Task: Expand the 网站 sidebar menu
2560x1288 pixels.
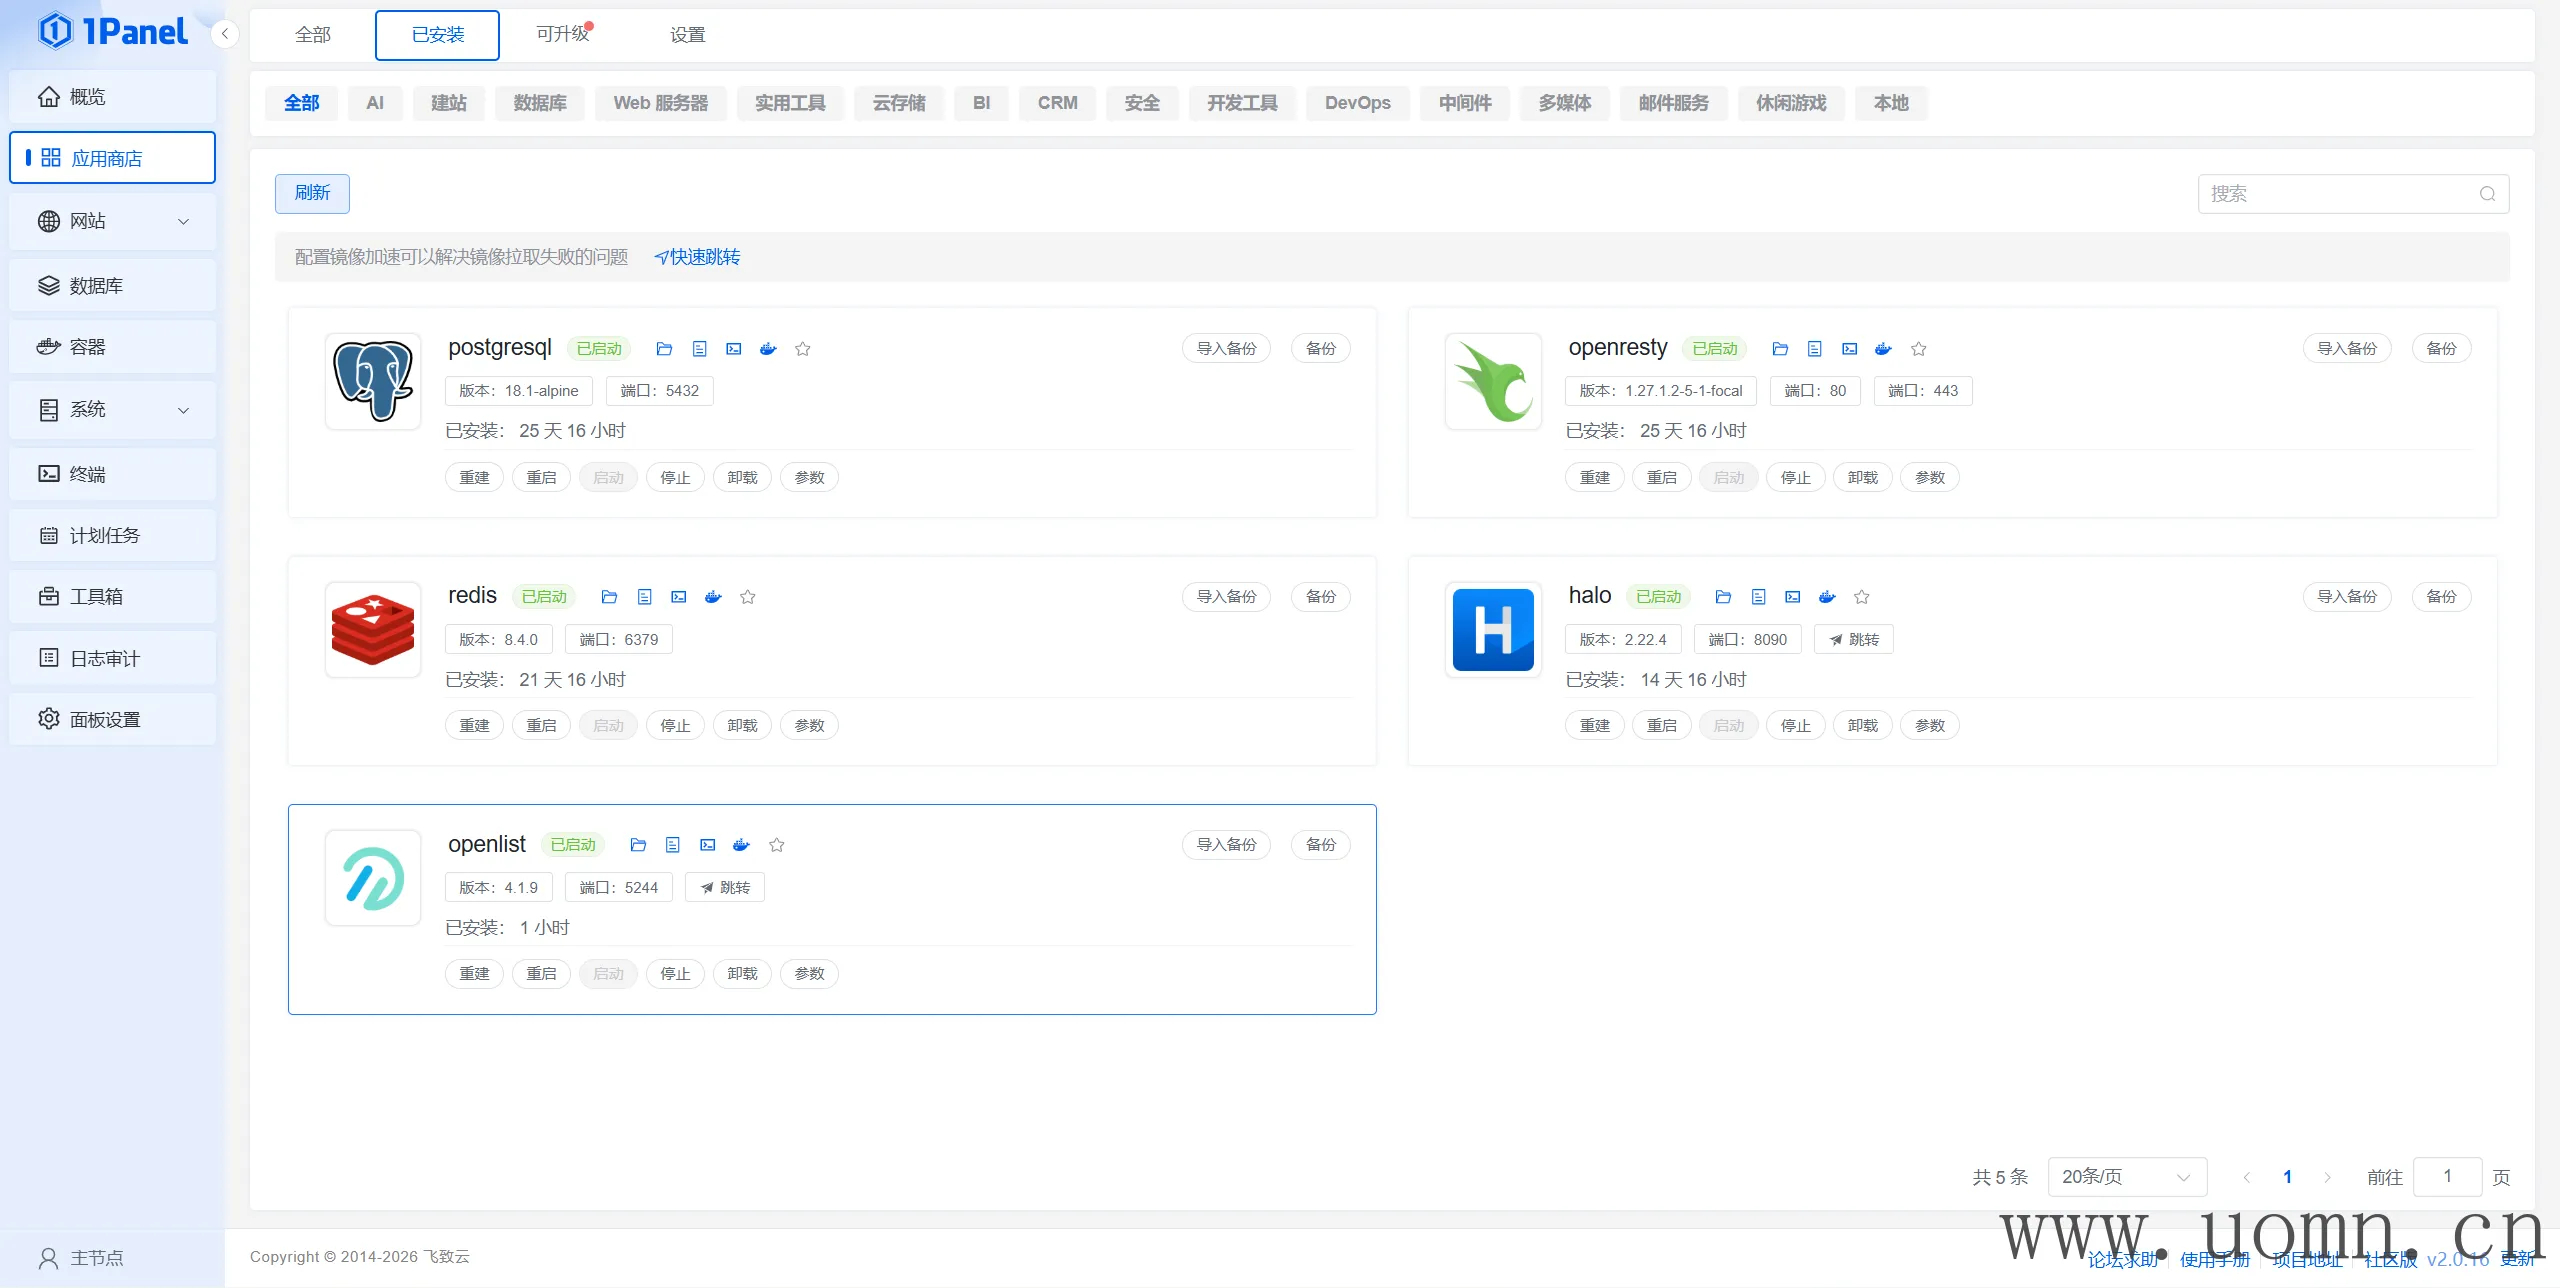Action: 112,221
